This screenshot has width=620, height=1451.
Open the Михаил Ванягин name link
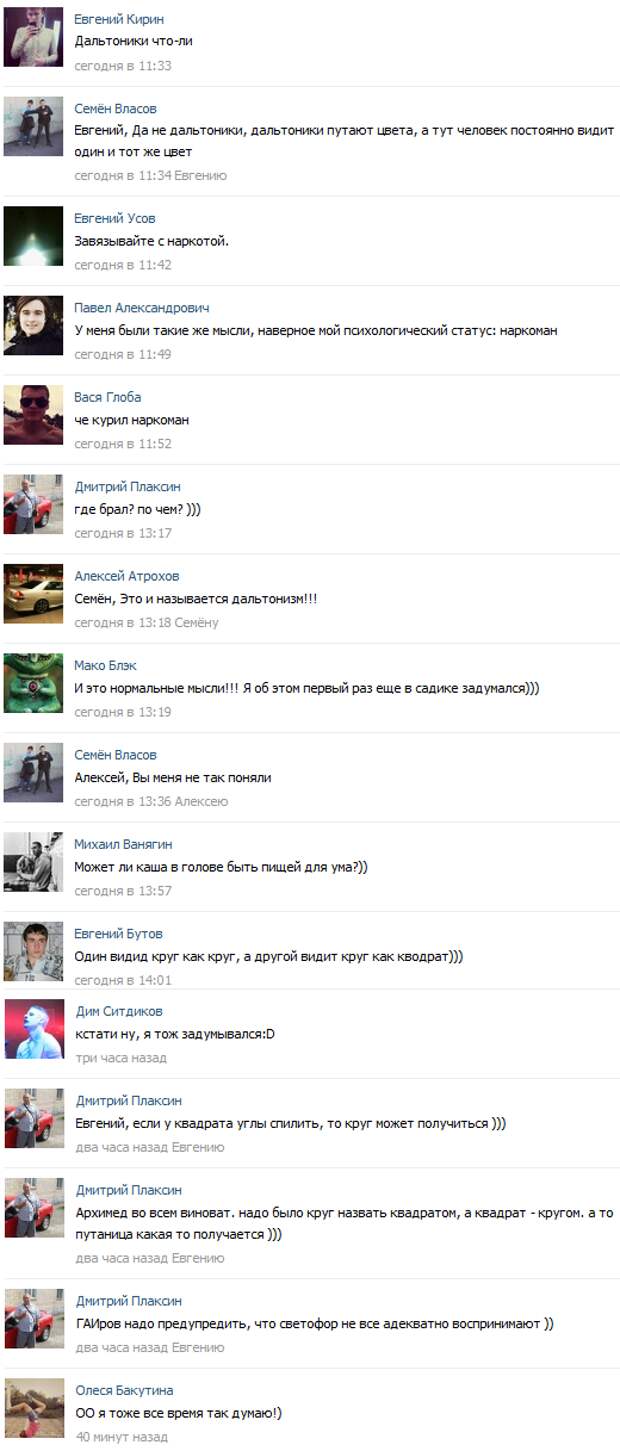(x=123, y=844)
